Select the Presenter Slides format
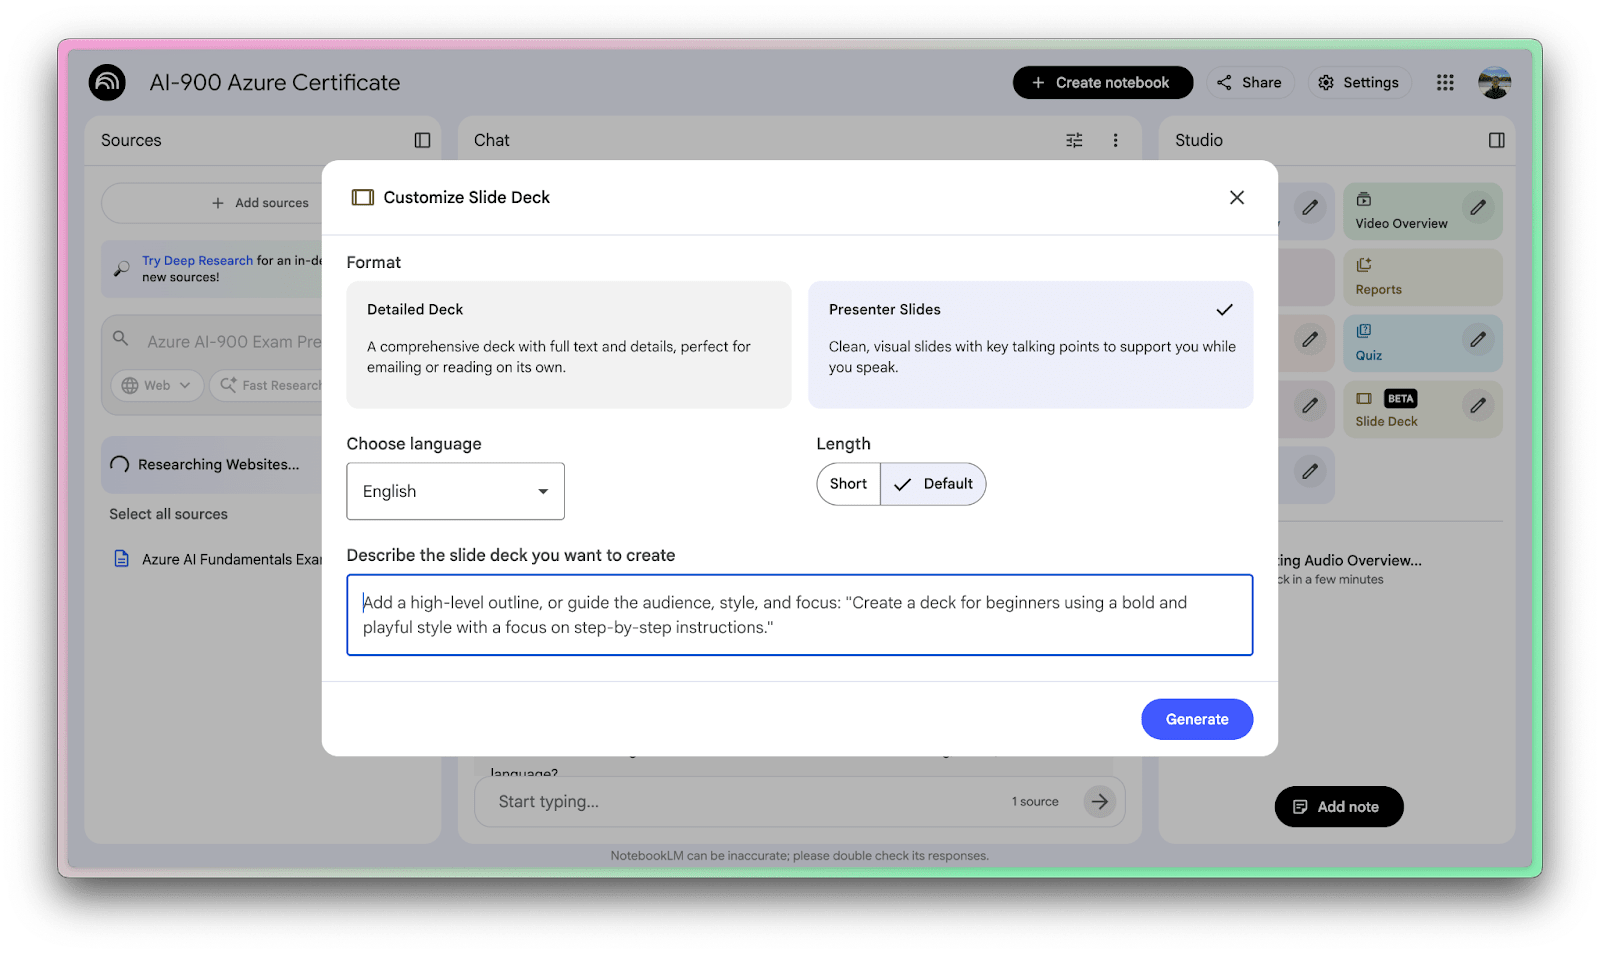This screenshot has width=1600, height=954. pos(1030,344)
